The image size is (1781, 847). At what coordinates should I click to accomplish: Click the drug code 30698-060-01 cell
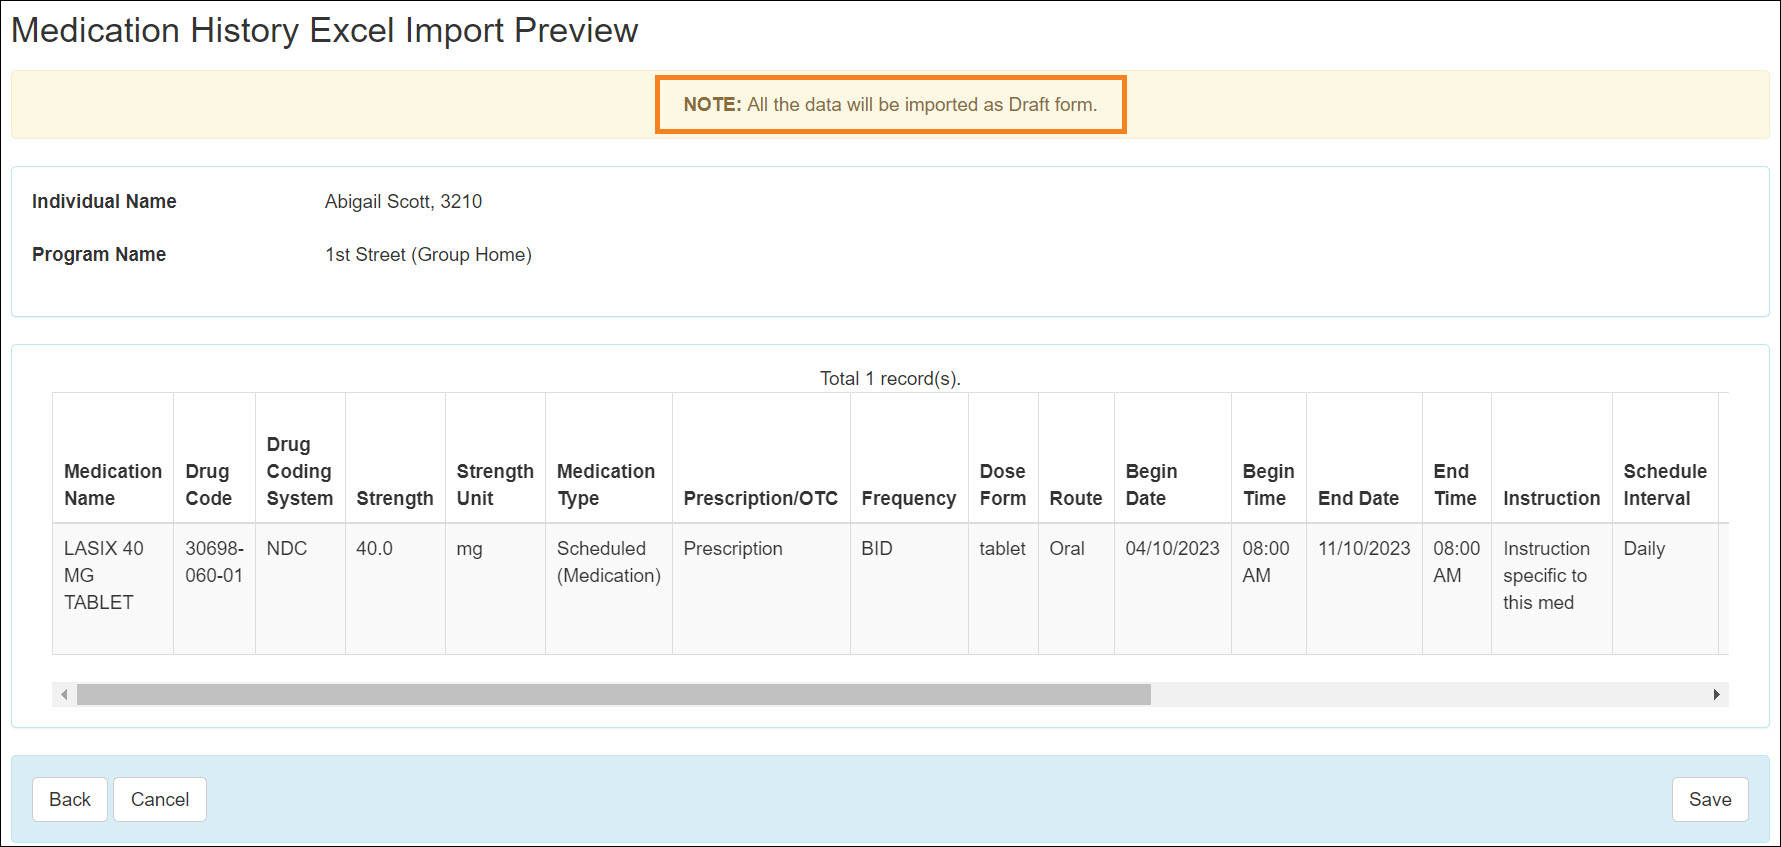(214, 562)
